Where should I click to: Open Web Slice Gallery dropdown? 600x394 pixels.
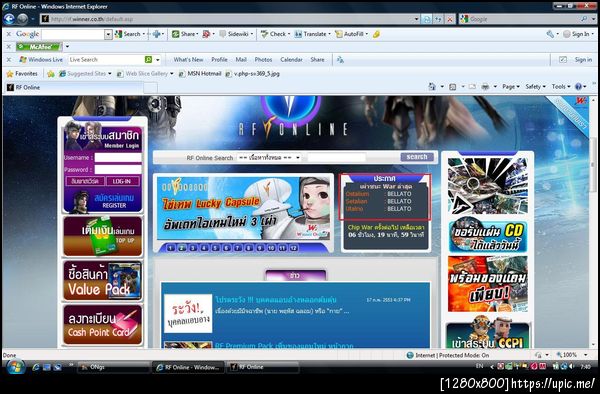[171, 73]
